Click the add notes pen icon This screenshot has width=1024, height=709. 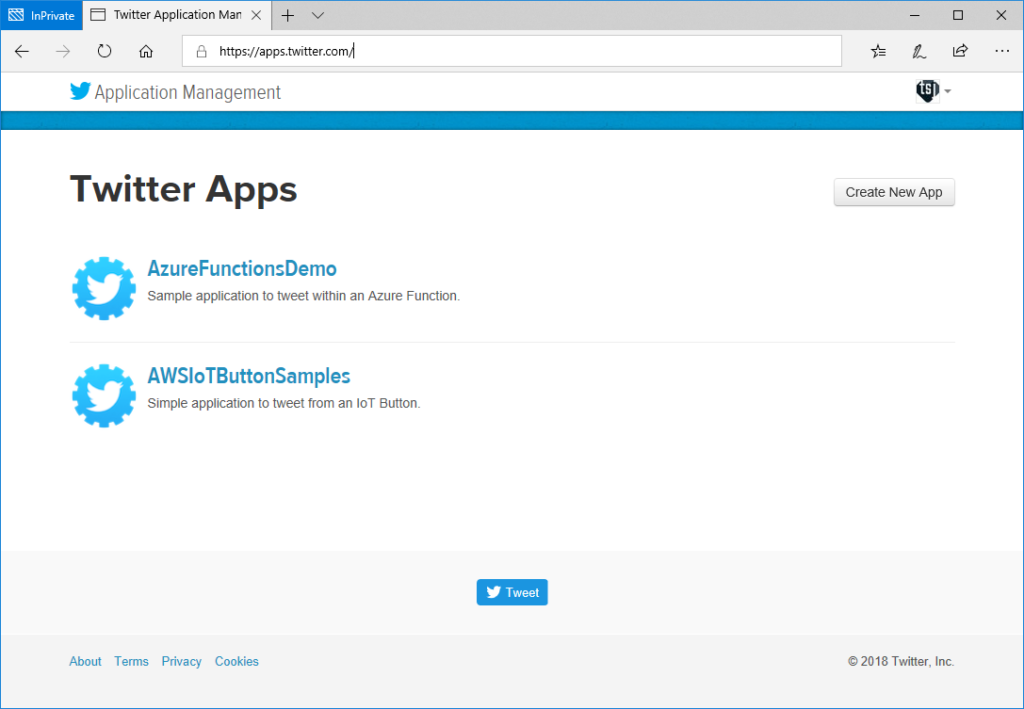pyautogui.click(x=919, y=51)
